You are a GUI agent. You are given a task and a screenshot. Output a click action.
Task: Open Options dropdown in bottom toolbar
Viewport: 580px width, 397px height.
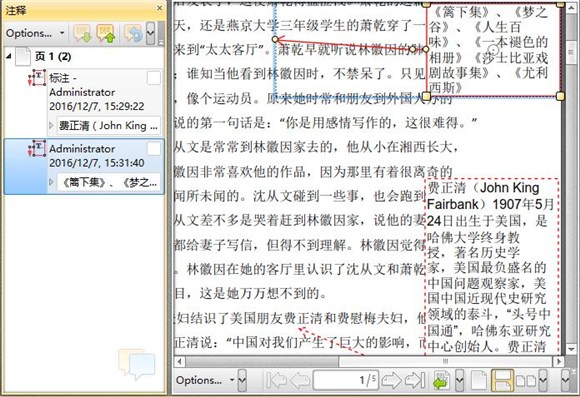click(205, 380)
